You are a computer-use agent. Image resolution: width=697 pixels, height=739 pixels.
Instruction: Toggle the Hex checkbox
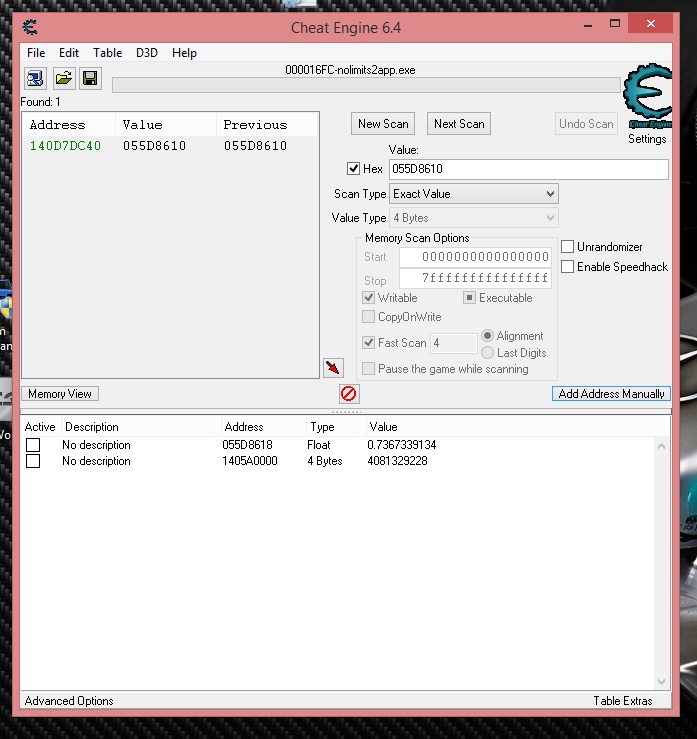pyautogui.click(x=353, y=169)
